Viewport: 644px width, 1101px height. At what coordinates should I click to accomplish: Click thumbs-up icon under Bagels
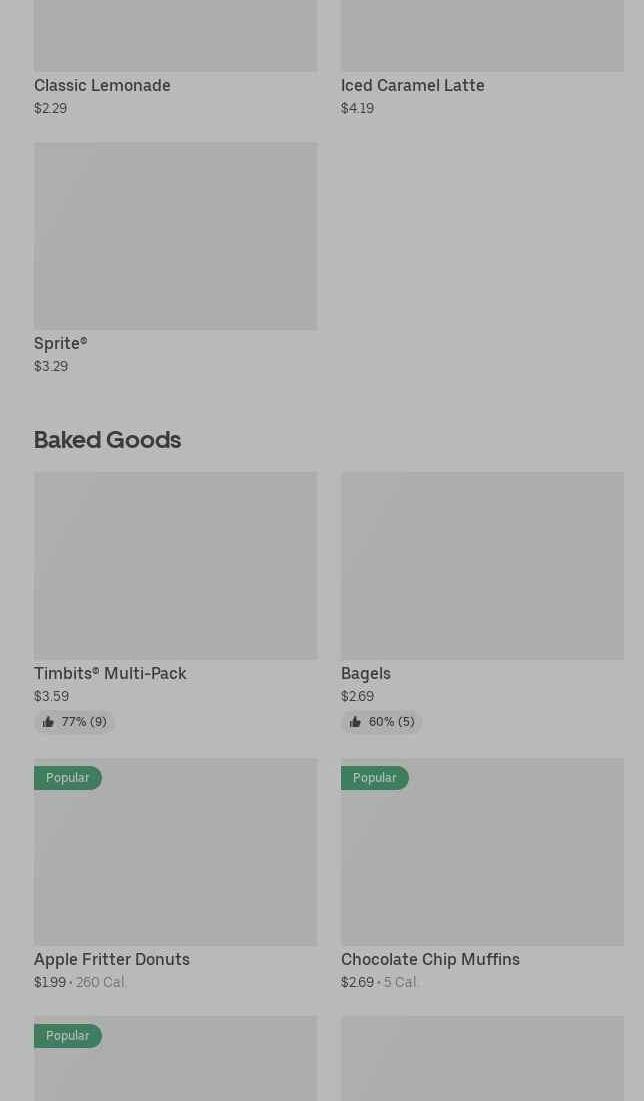coord(355,722)
